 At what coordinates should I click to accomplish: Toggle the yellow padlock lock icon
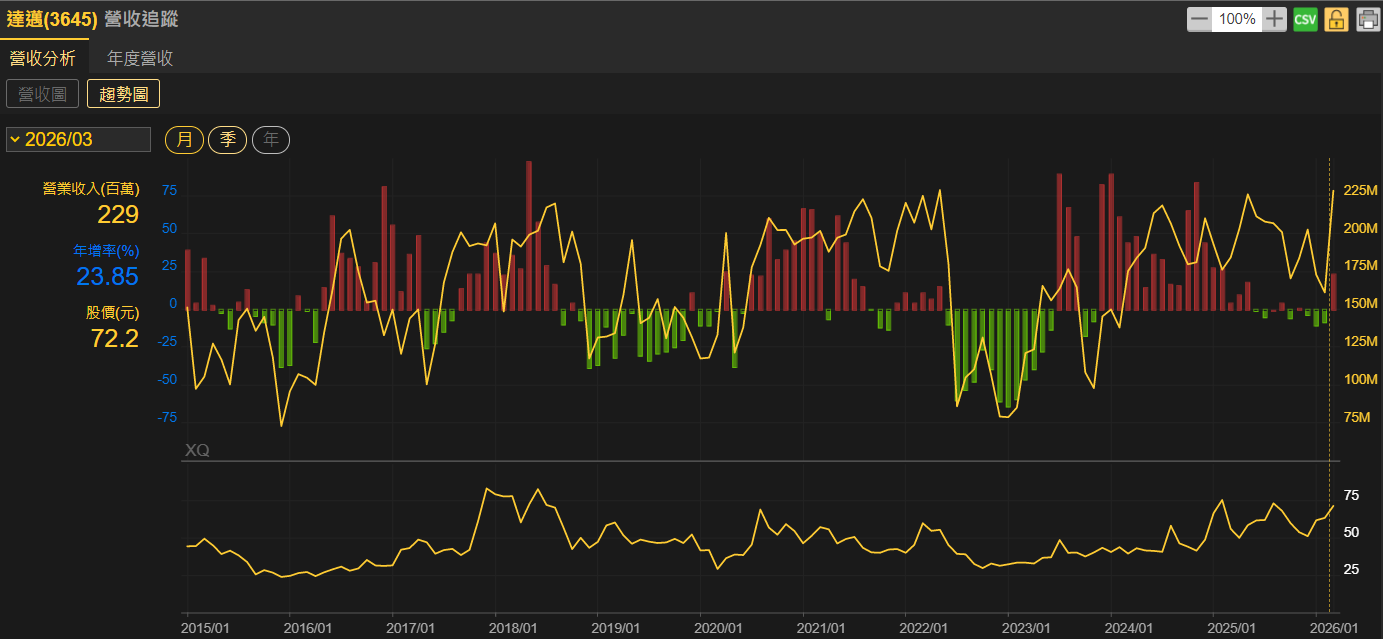[x=1337, y=19]
